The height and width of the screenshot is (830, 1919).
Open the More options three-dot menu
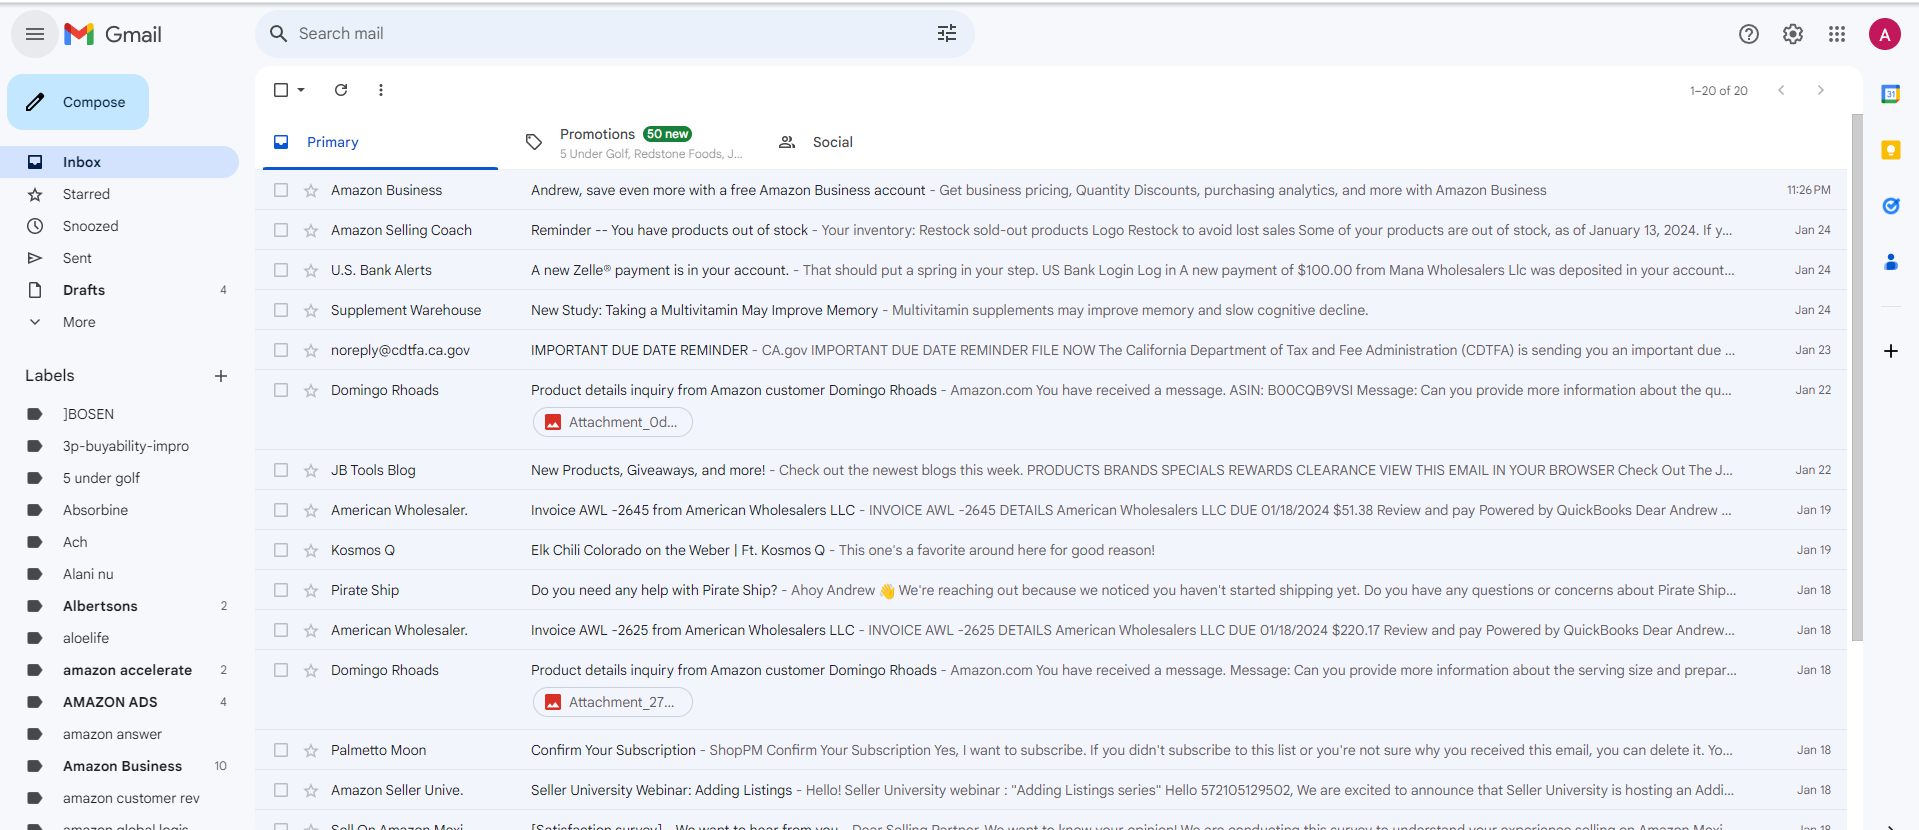click(381, 90)
